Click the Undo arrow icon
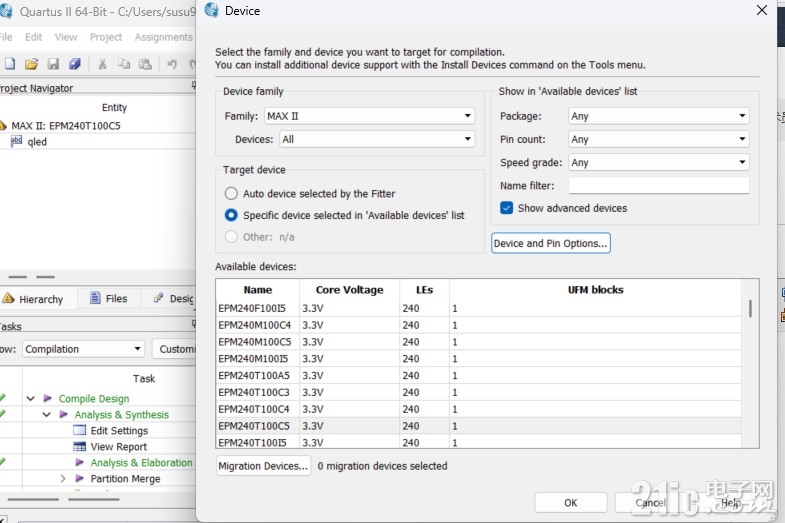This screenshot has height=523, width=785. click(172, 64)
